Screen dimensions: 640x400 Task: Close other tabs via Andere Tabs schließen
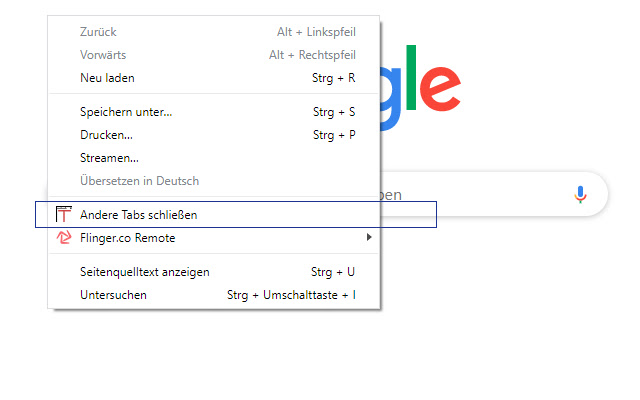145,215
